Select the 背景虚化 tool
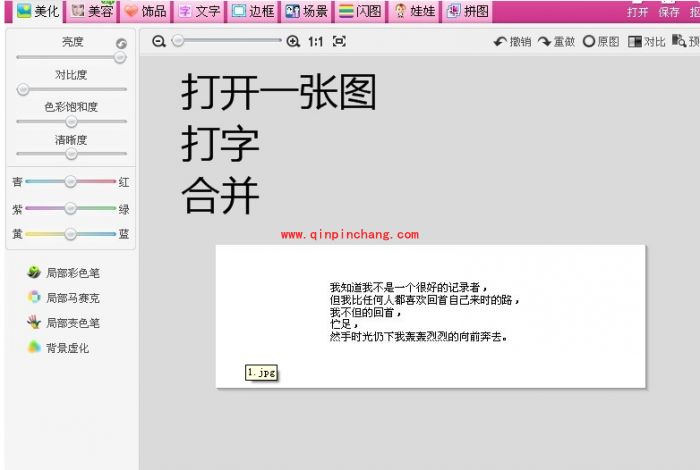700x470 pixels. tap(58, 347)
